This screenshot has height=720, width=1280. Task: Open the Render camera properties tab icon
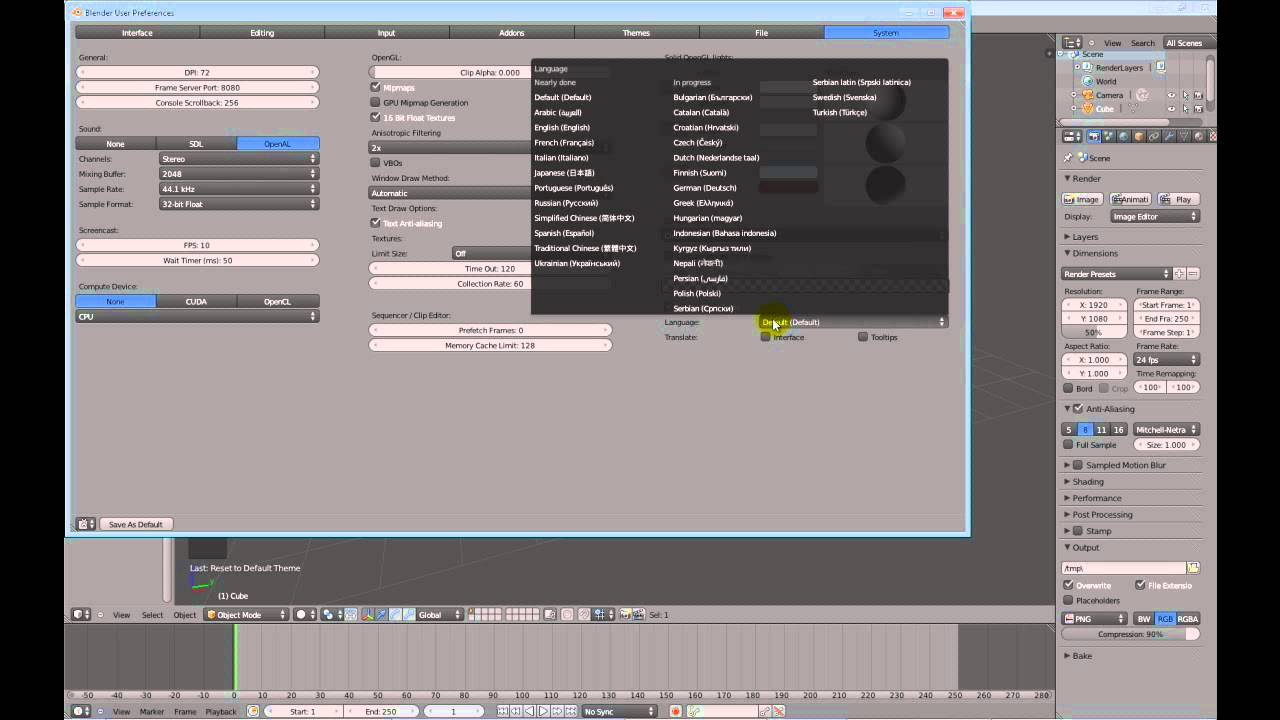coord(1094,136)
